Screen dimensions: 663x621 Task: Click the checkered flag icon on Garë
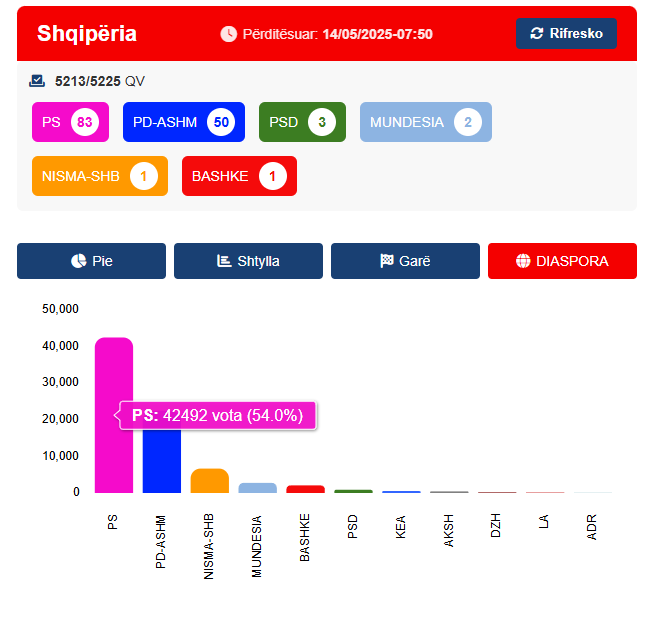click(386, 261)
